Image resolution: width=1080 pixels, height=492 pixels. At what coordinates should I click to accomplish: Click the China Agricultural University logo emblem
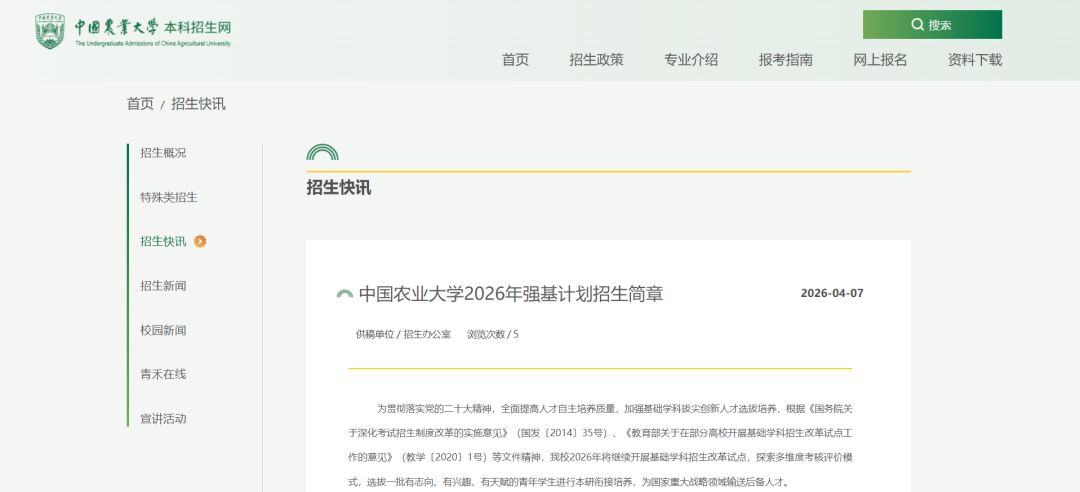[x=50, y=32]
